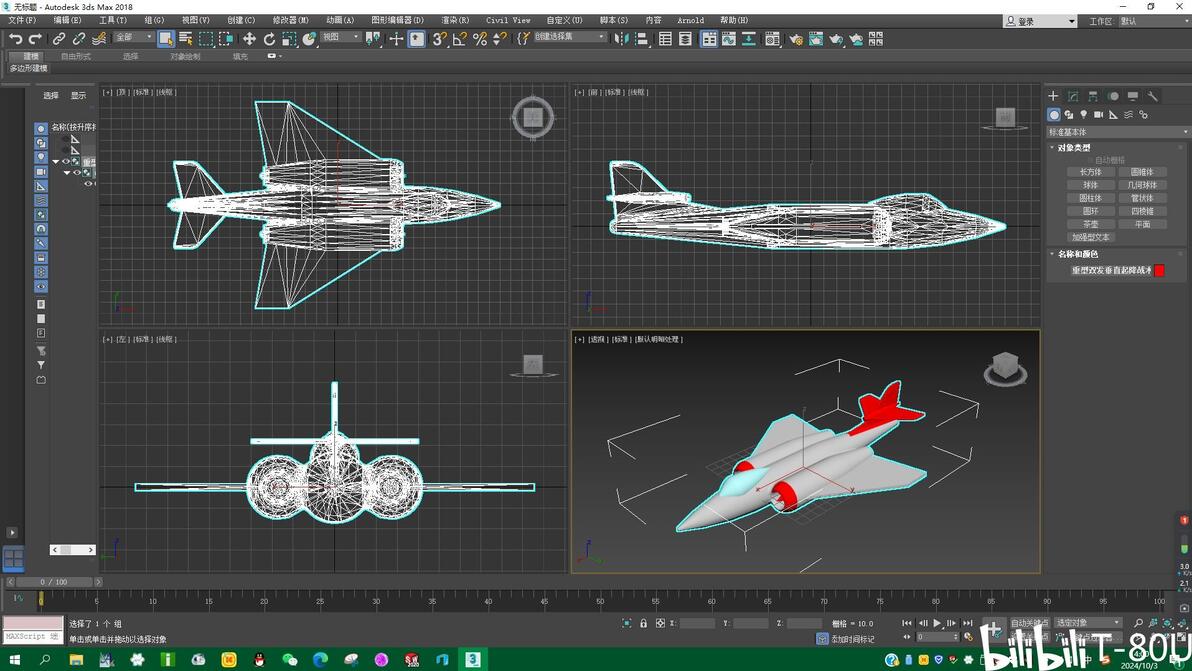Image resolution: width=1192 pixels, height=671 pixels.
Task: Open the 修改器(M) menu
Action: click(x=290, y=21)
